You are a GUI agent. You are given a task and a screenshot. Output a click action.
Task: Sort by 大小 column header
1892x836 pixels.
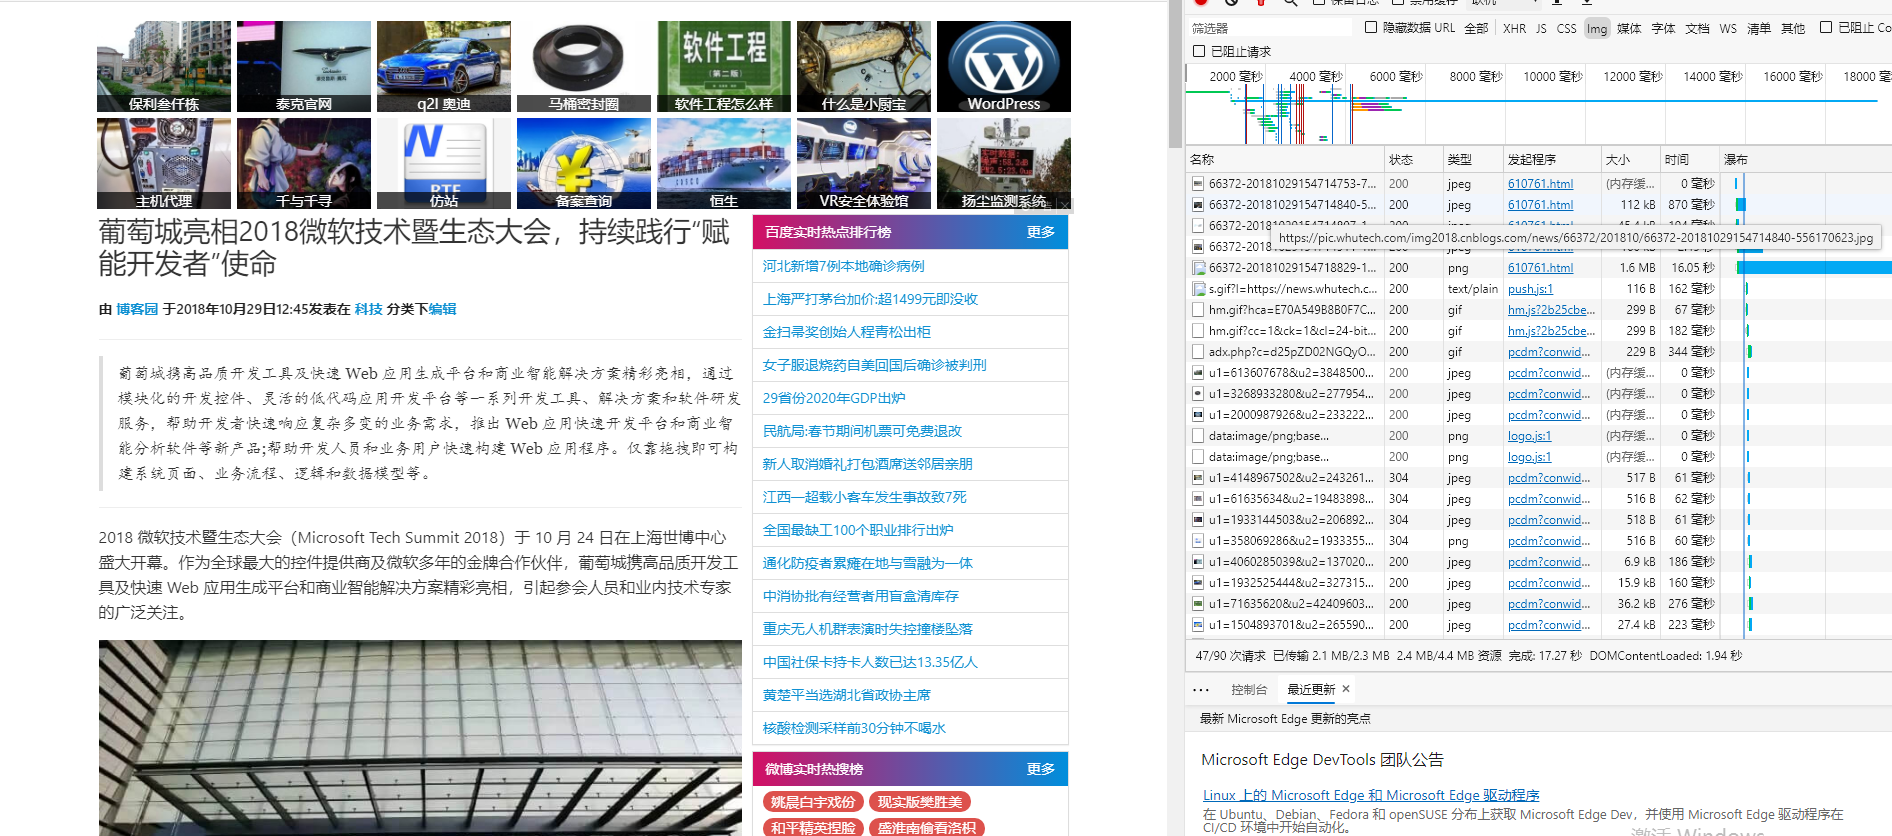1630,160
